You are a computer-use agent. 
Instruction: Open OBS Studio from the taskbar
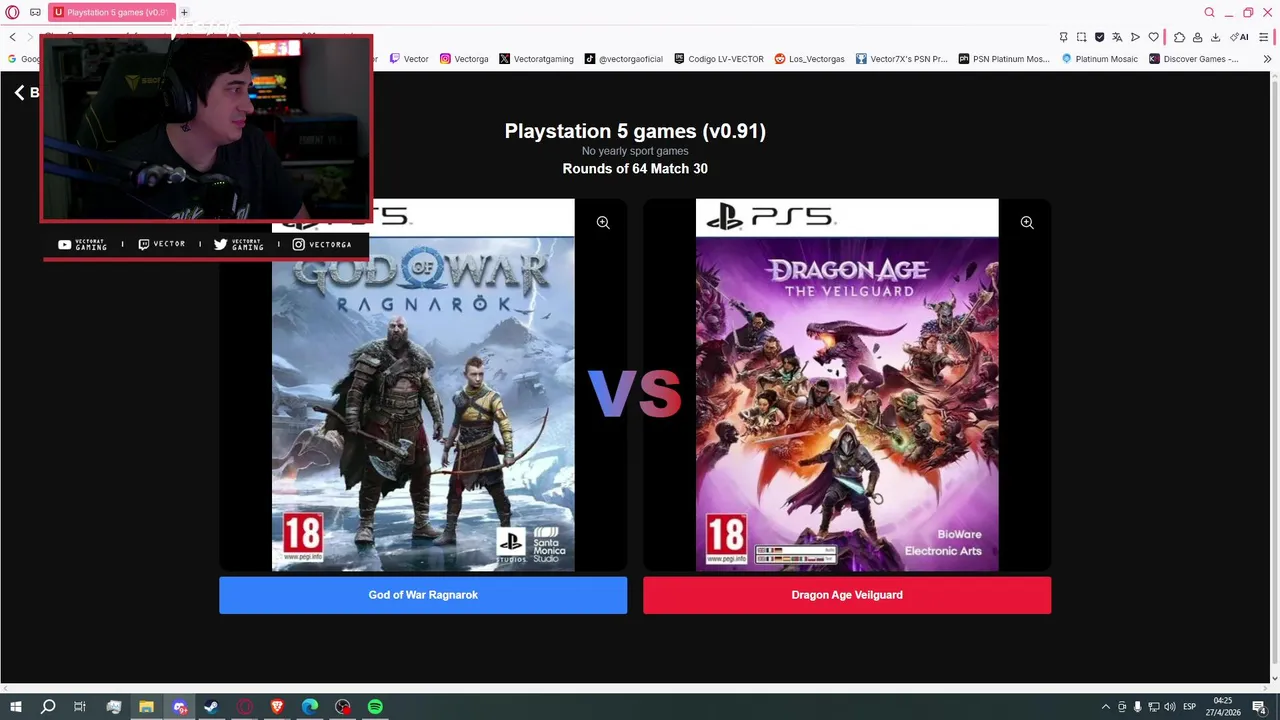[x=343, y=707]
